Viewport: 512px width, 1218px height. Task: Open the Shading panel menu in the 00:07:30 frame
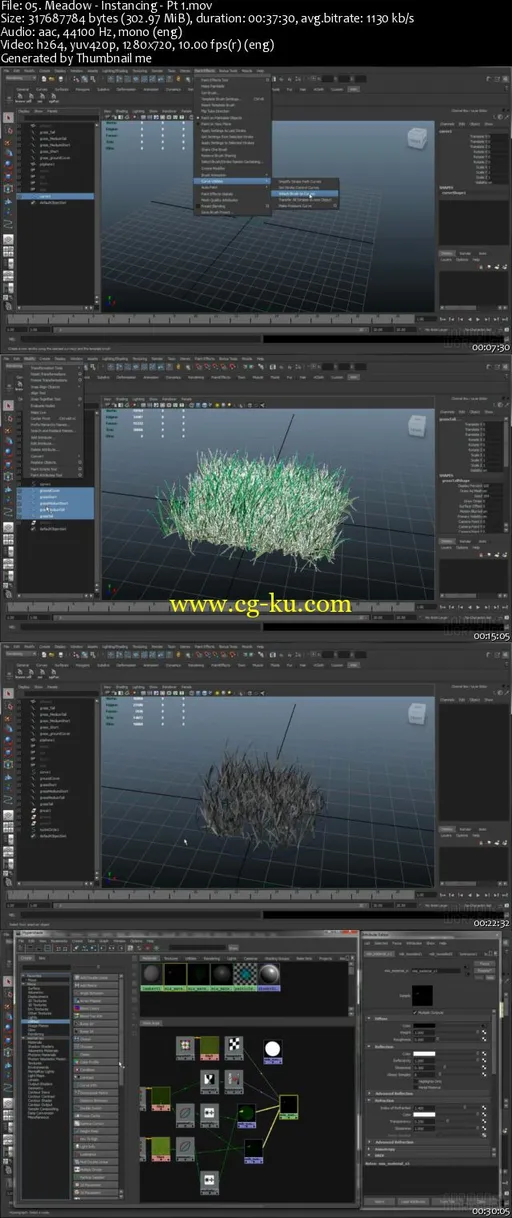(121, 111)
